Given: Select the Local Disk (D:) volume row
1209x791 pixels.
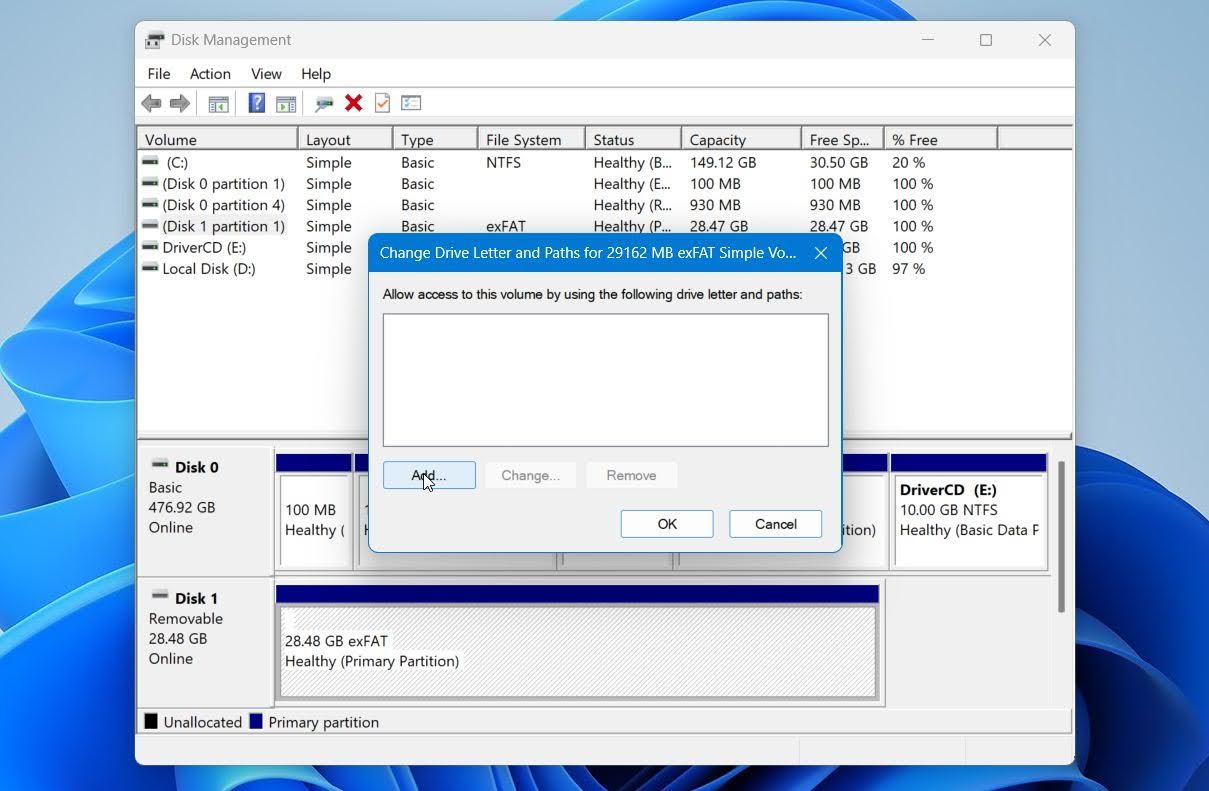Looking at the screenshot, I should (x=253, y=268).
